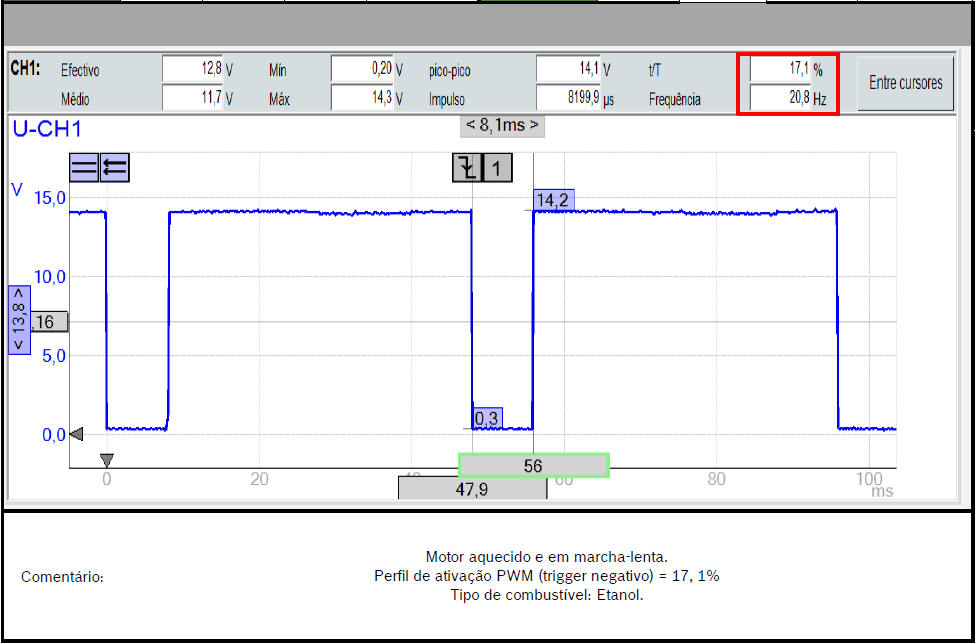Click the vertical 13,8 voltage difference slider

pos(20,319)
